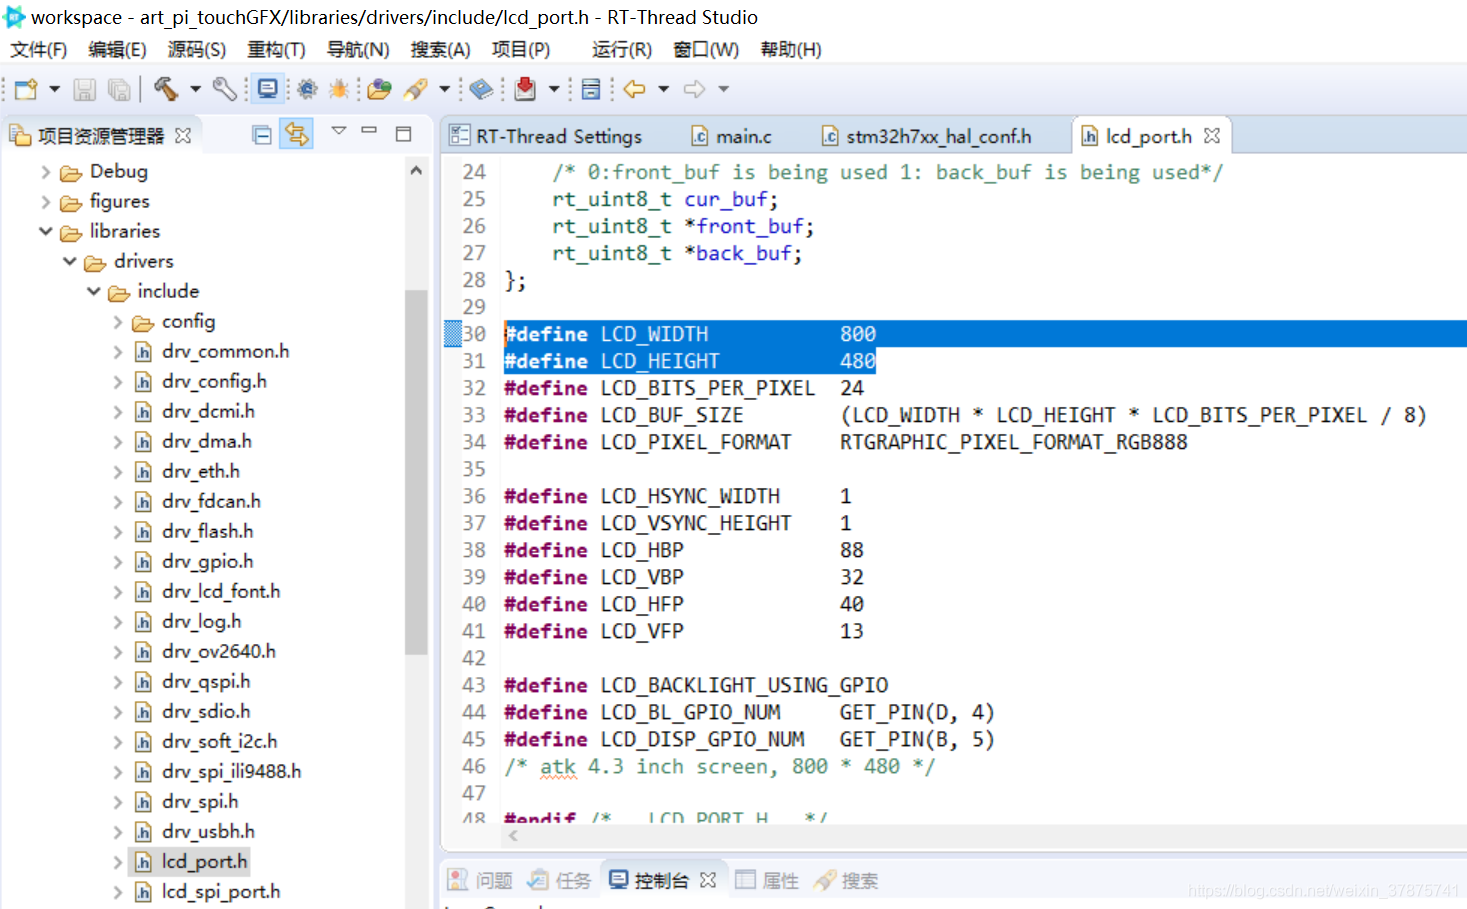This screenshot has width=1467, height=909.
Task: Click the new file wizard icon
Action: [x=26, y=89]
